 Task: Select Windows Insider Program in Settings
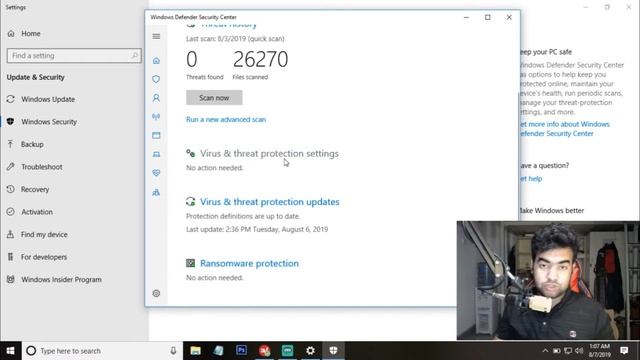tap(61, 280)
